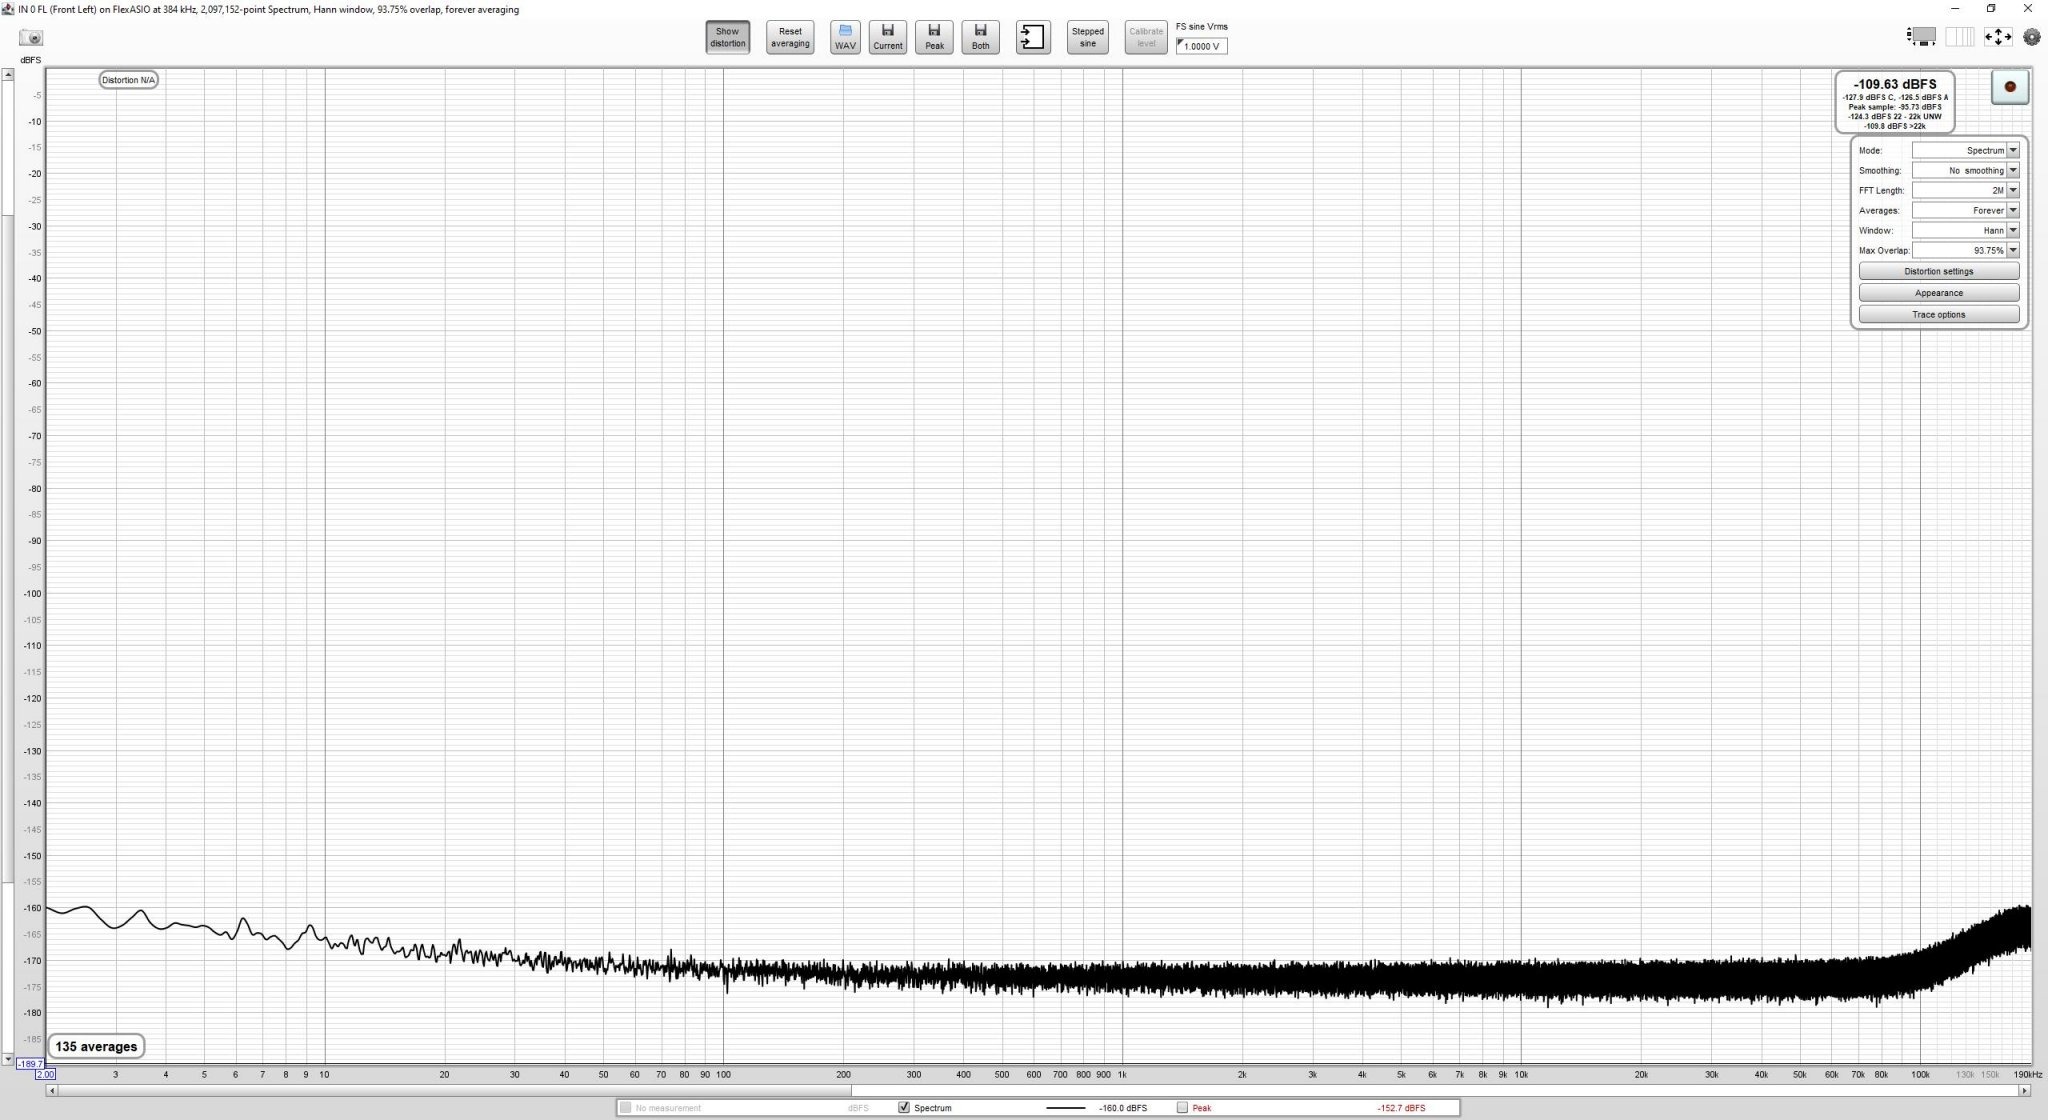Click the -160.0 dBFS spectrum value
Screen dimensions: 2048x1120
(1122, 1108)
